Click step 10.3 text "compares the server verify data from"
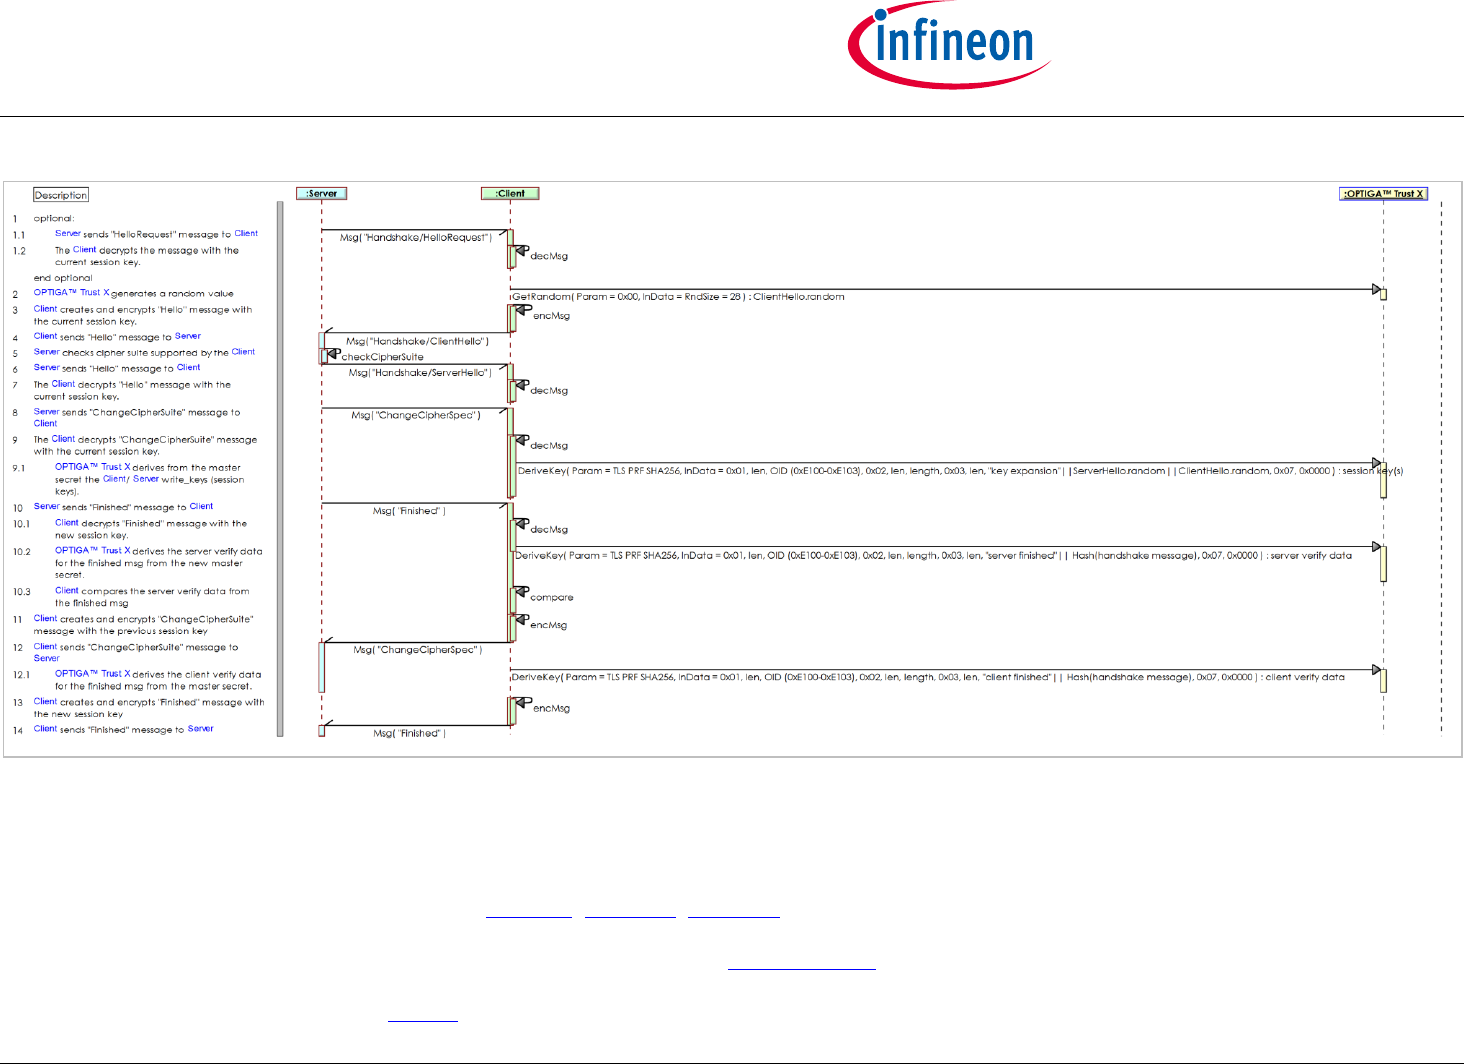The height and width of the screenshot is (1064, 1464). [x=165, y=592]
